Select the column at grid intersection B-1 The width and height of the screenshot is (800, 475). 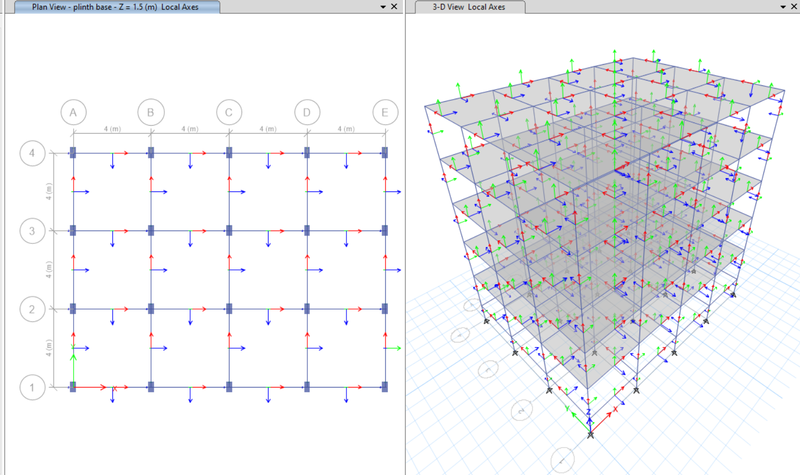coord(151,387)
